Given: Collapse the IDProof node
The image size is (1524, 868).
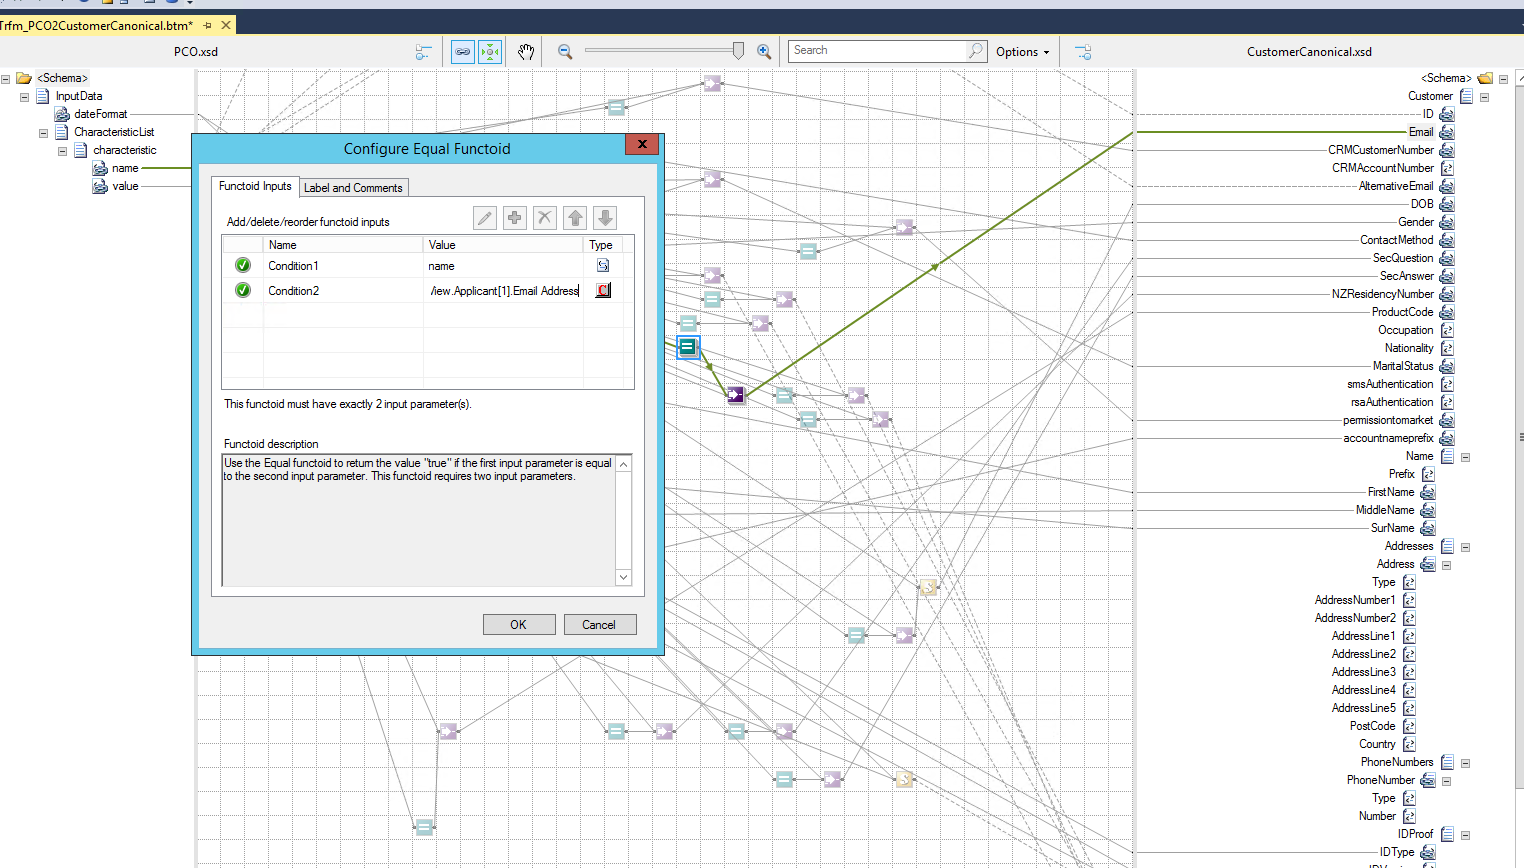Looking at the screenshot, I should tap(1466, 835).
